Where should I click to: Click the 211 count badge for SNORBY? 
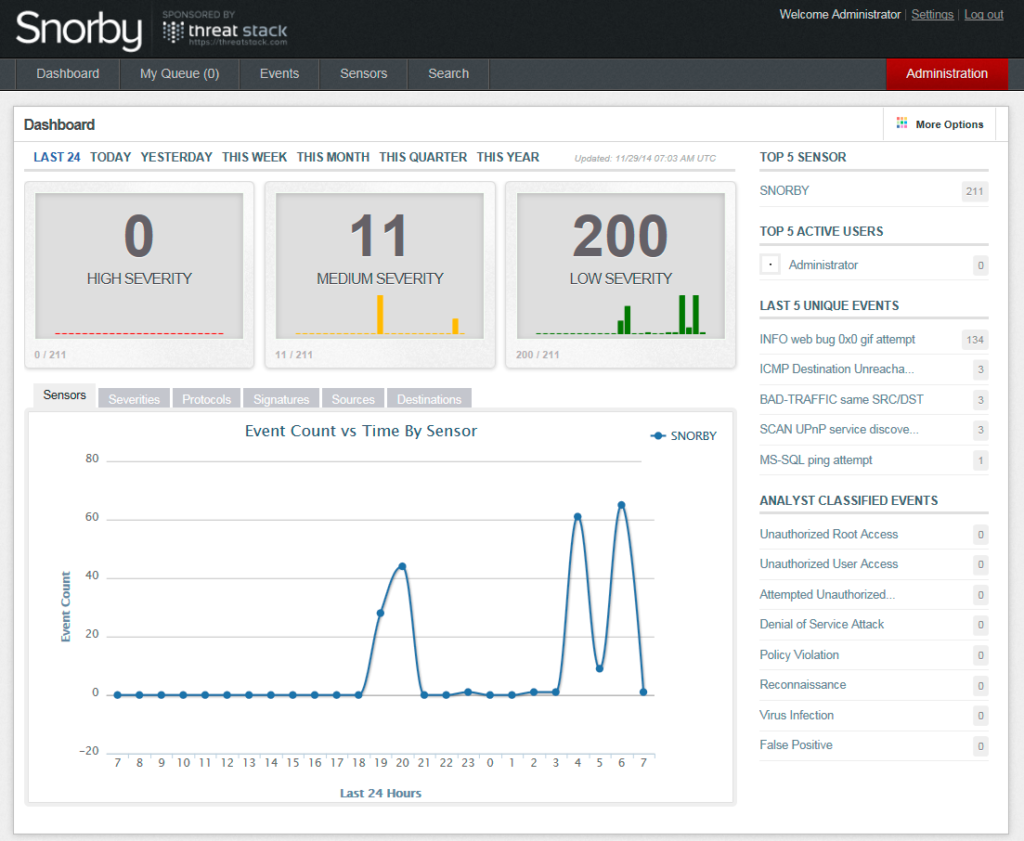pos(975,191)
